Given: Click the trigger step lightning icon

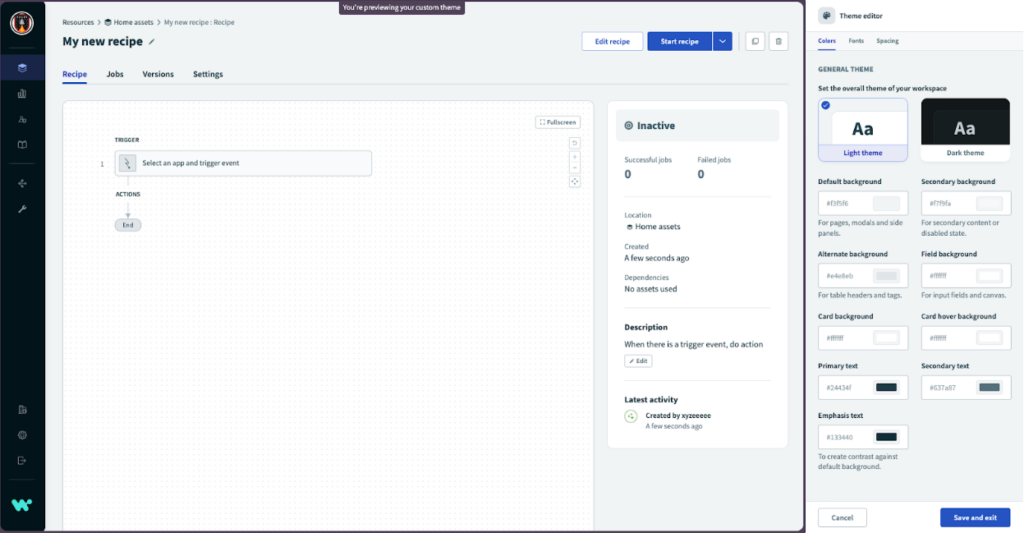Looking at the screenshot, I should [x=127, y=163].
